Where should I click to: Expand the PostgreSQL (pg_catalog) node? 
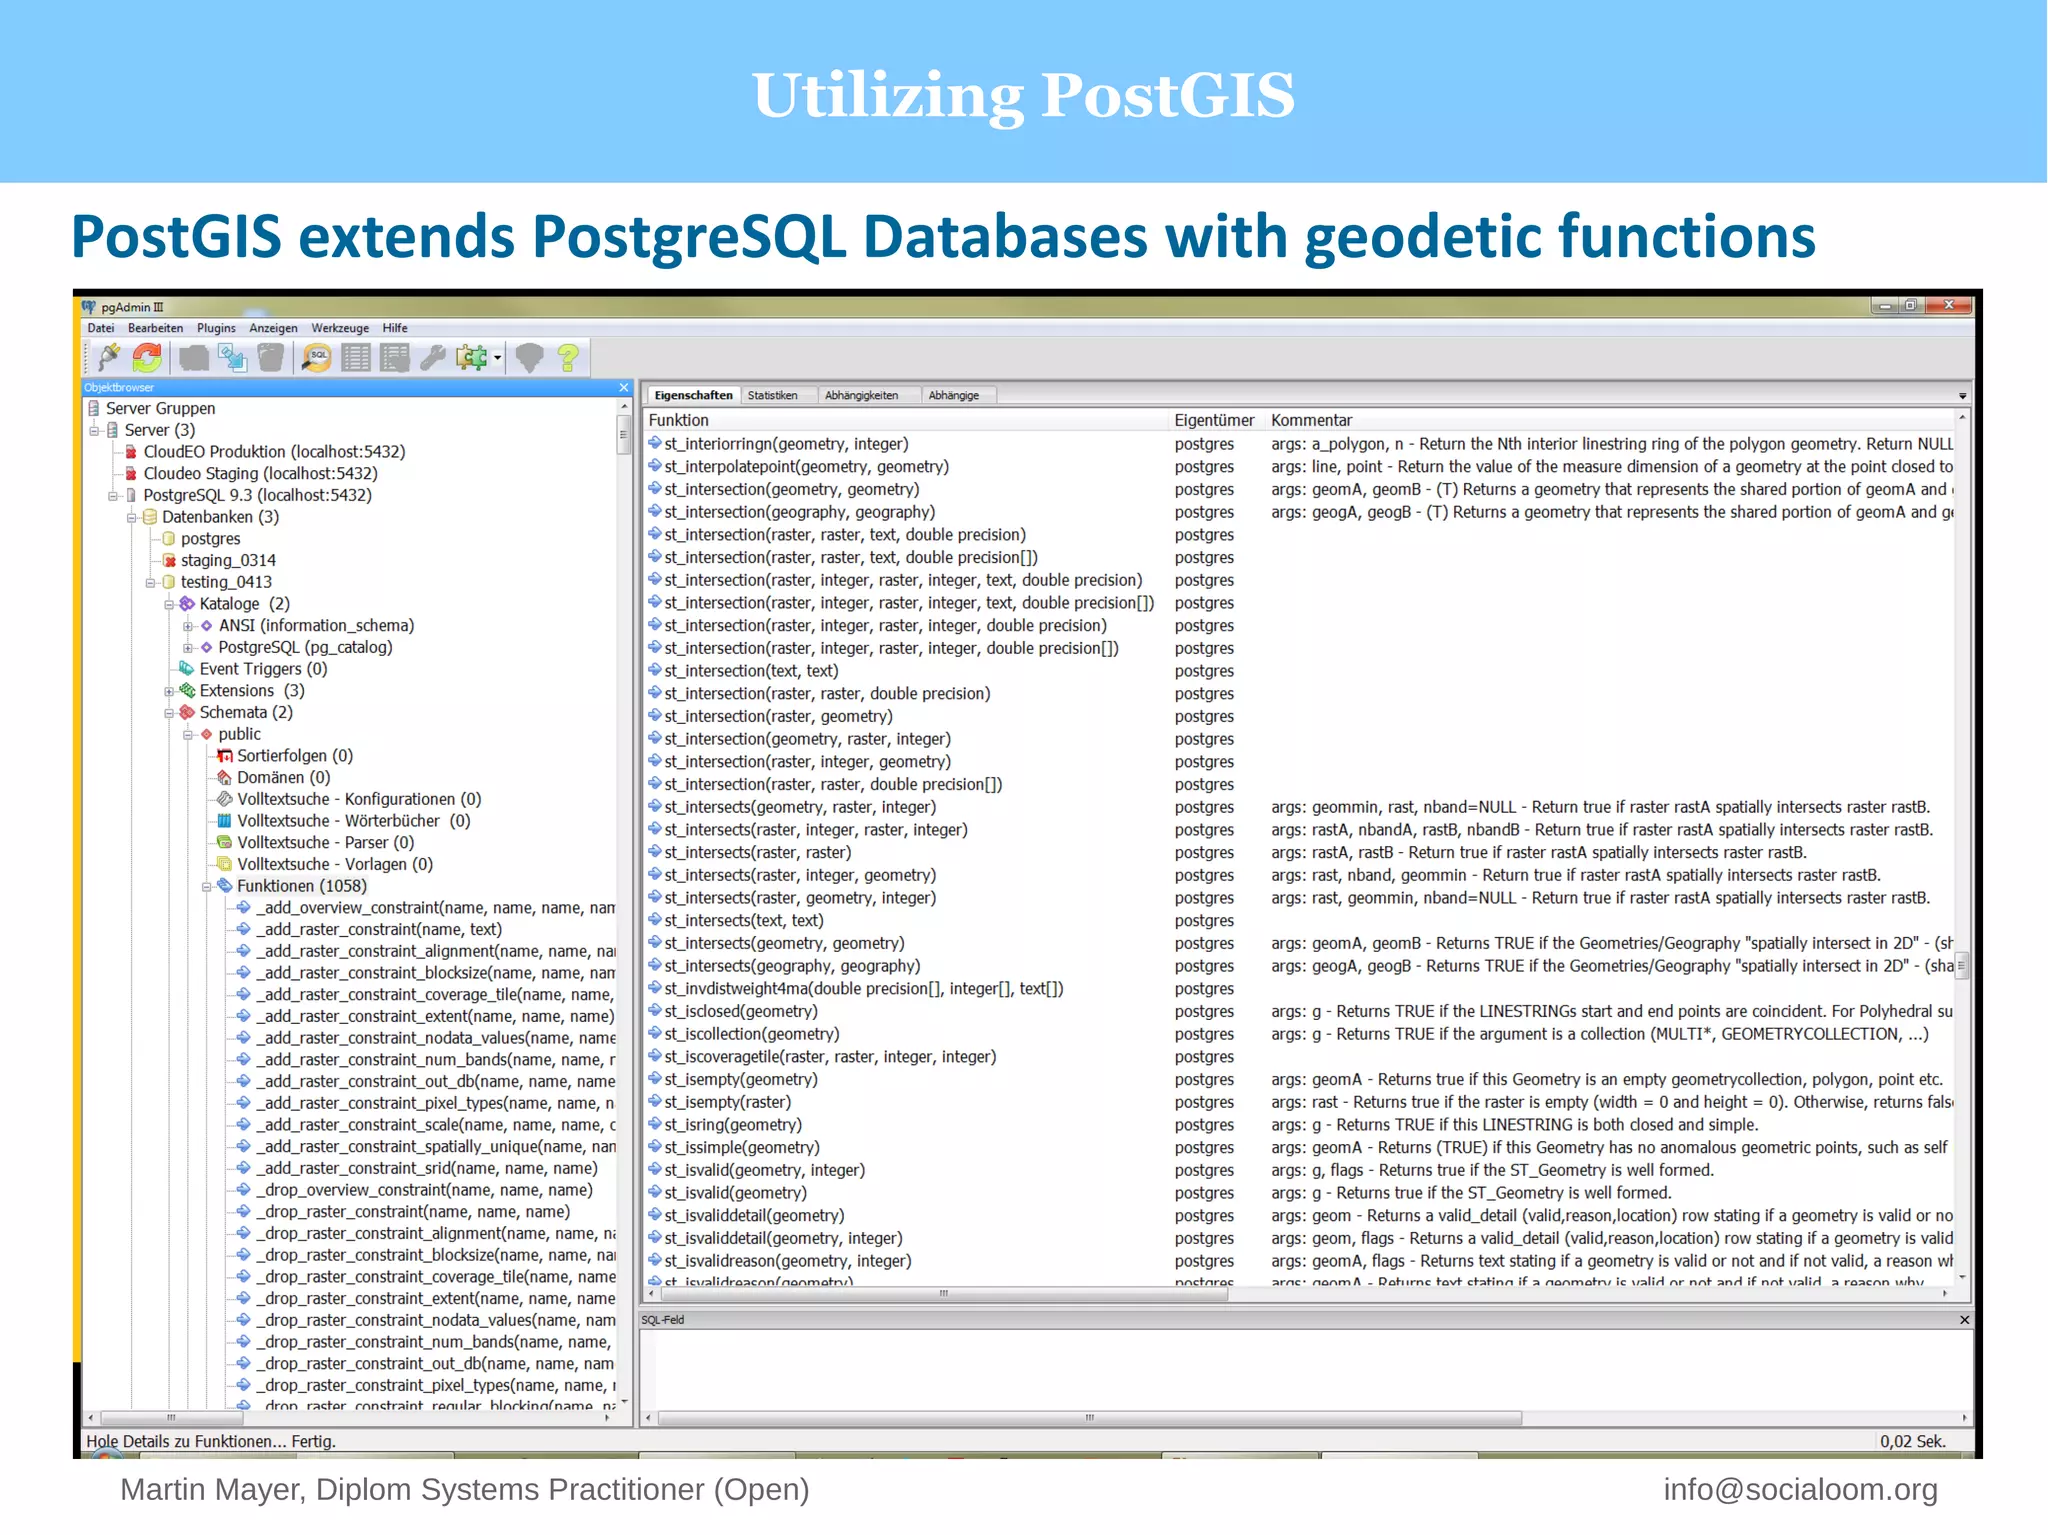tap(188, 647)
